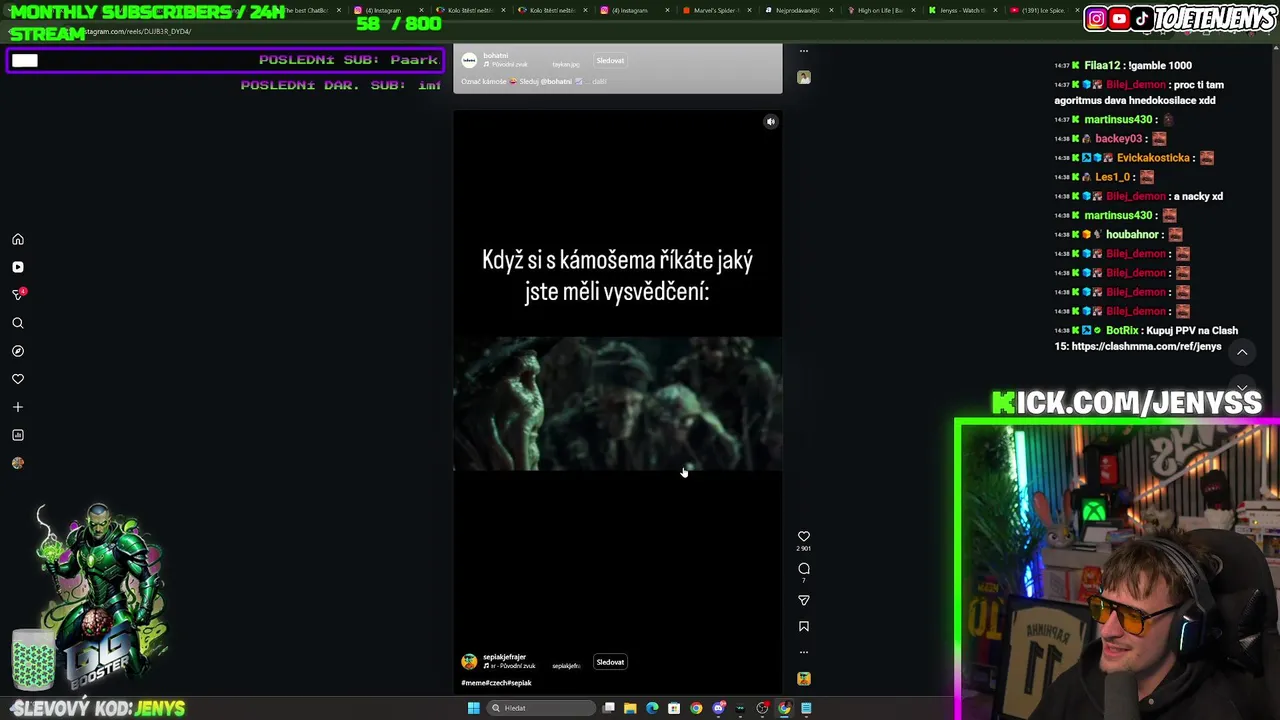The image size is (1280, 720).
Task: Switch to the Nejprodávanější browser tab
Action: pyautogui.click(x=798, y=10)
